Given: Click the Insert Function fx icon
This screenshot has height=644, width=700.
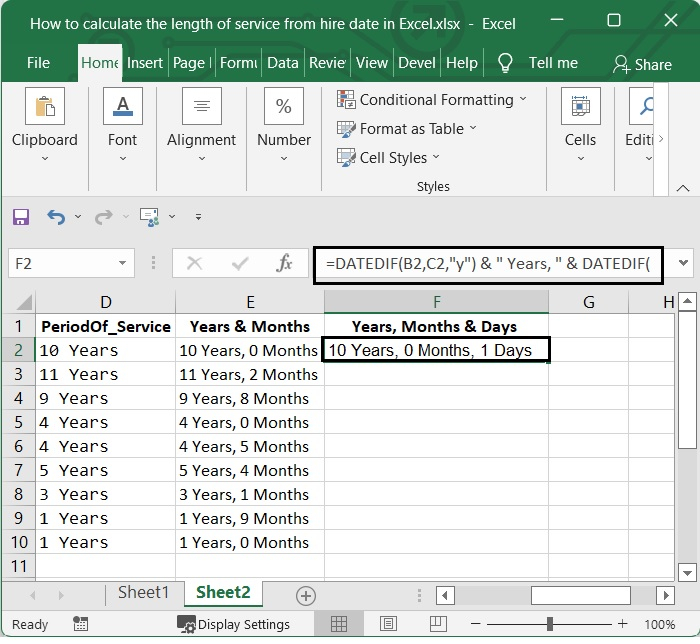Looking at the screenshot, I should pyautogui.click(x=284, y=264).
